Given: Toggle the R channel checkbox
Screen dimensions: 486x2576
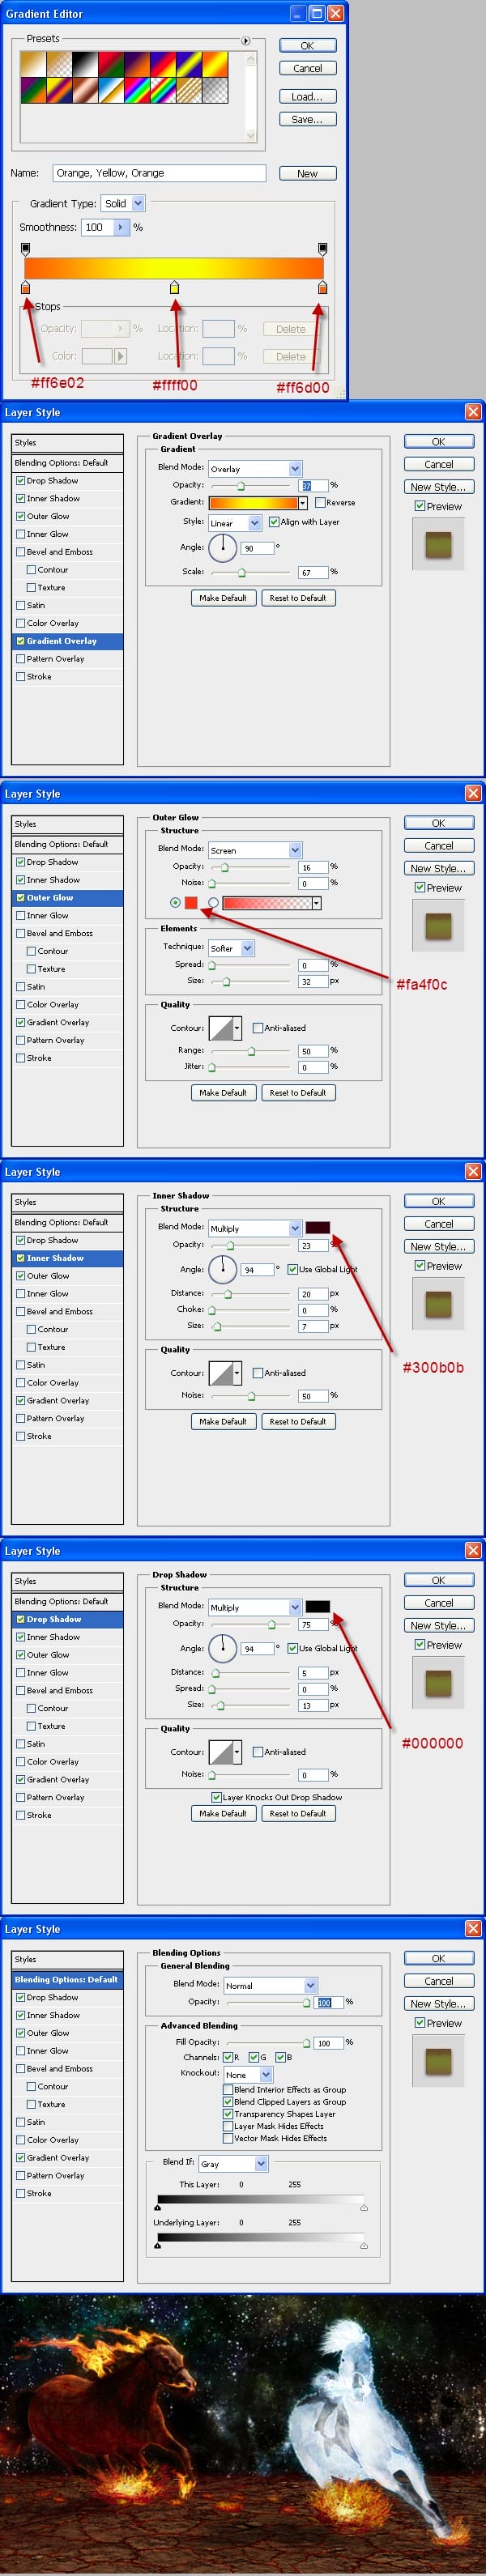Looking at the screenshot, I should click(x=228, y=2057).
